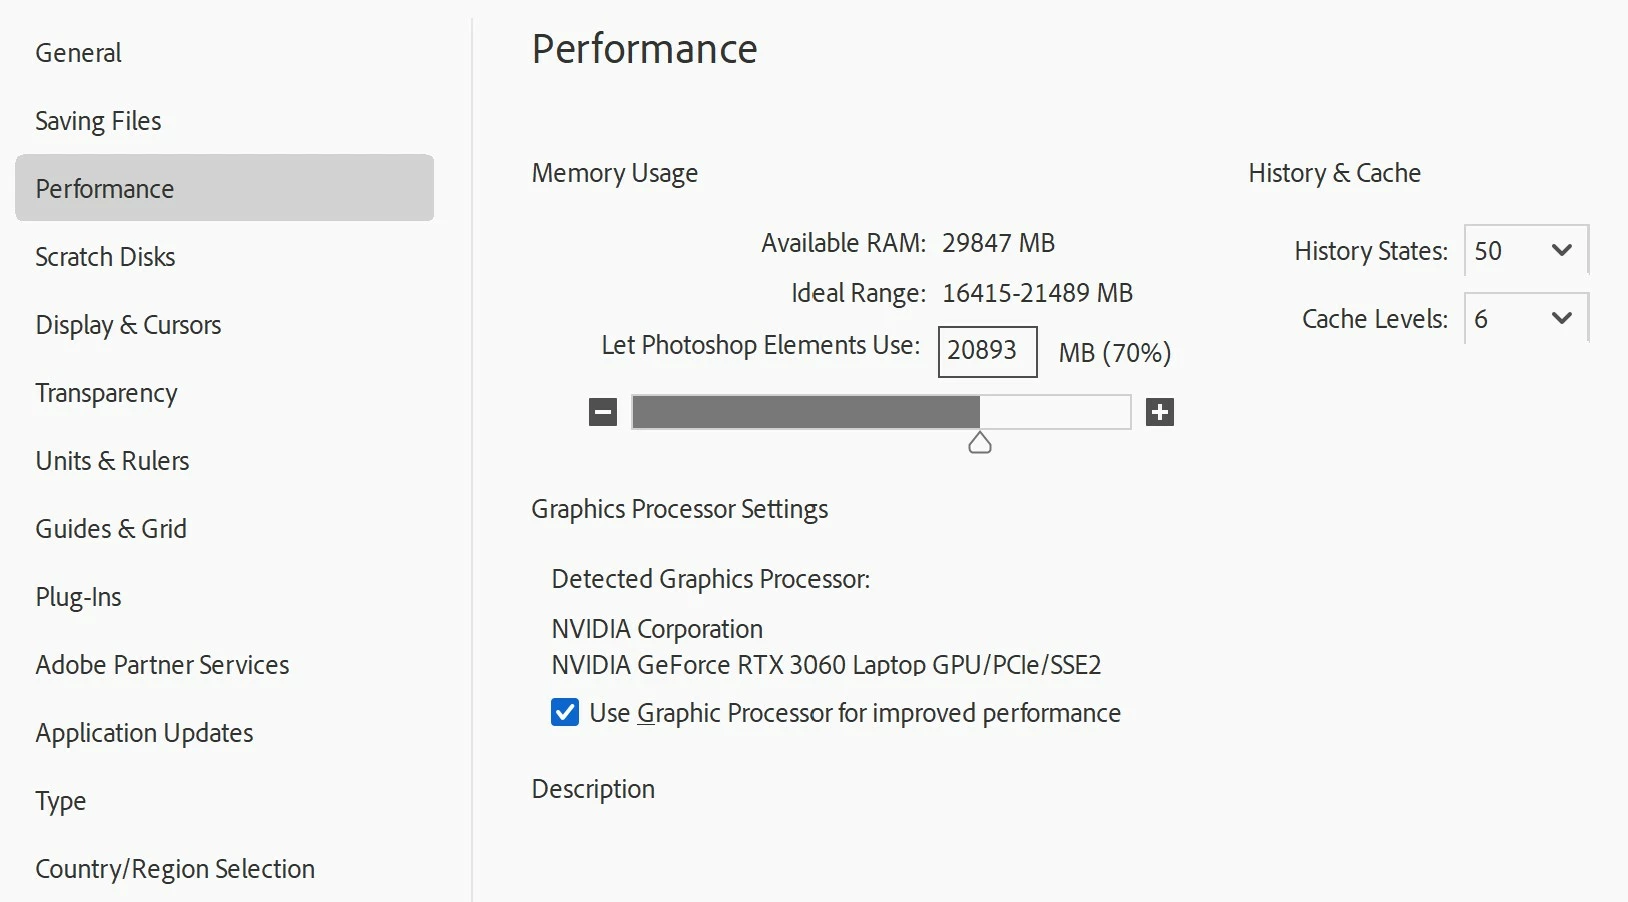The width and height of the screenshot is (1628, 902).
Task: Open the General preferences section
Action: pyautogui.click(x=79, y=53)
